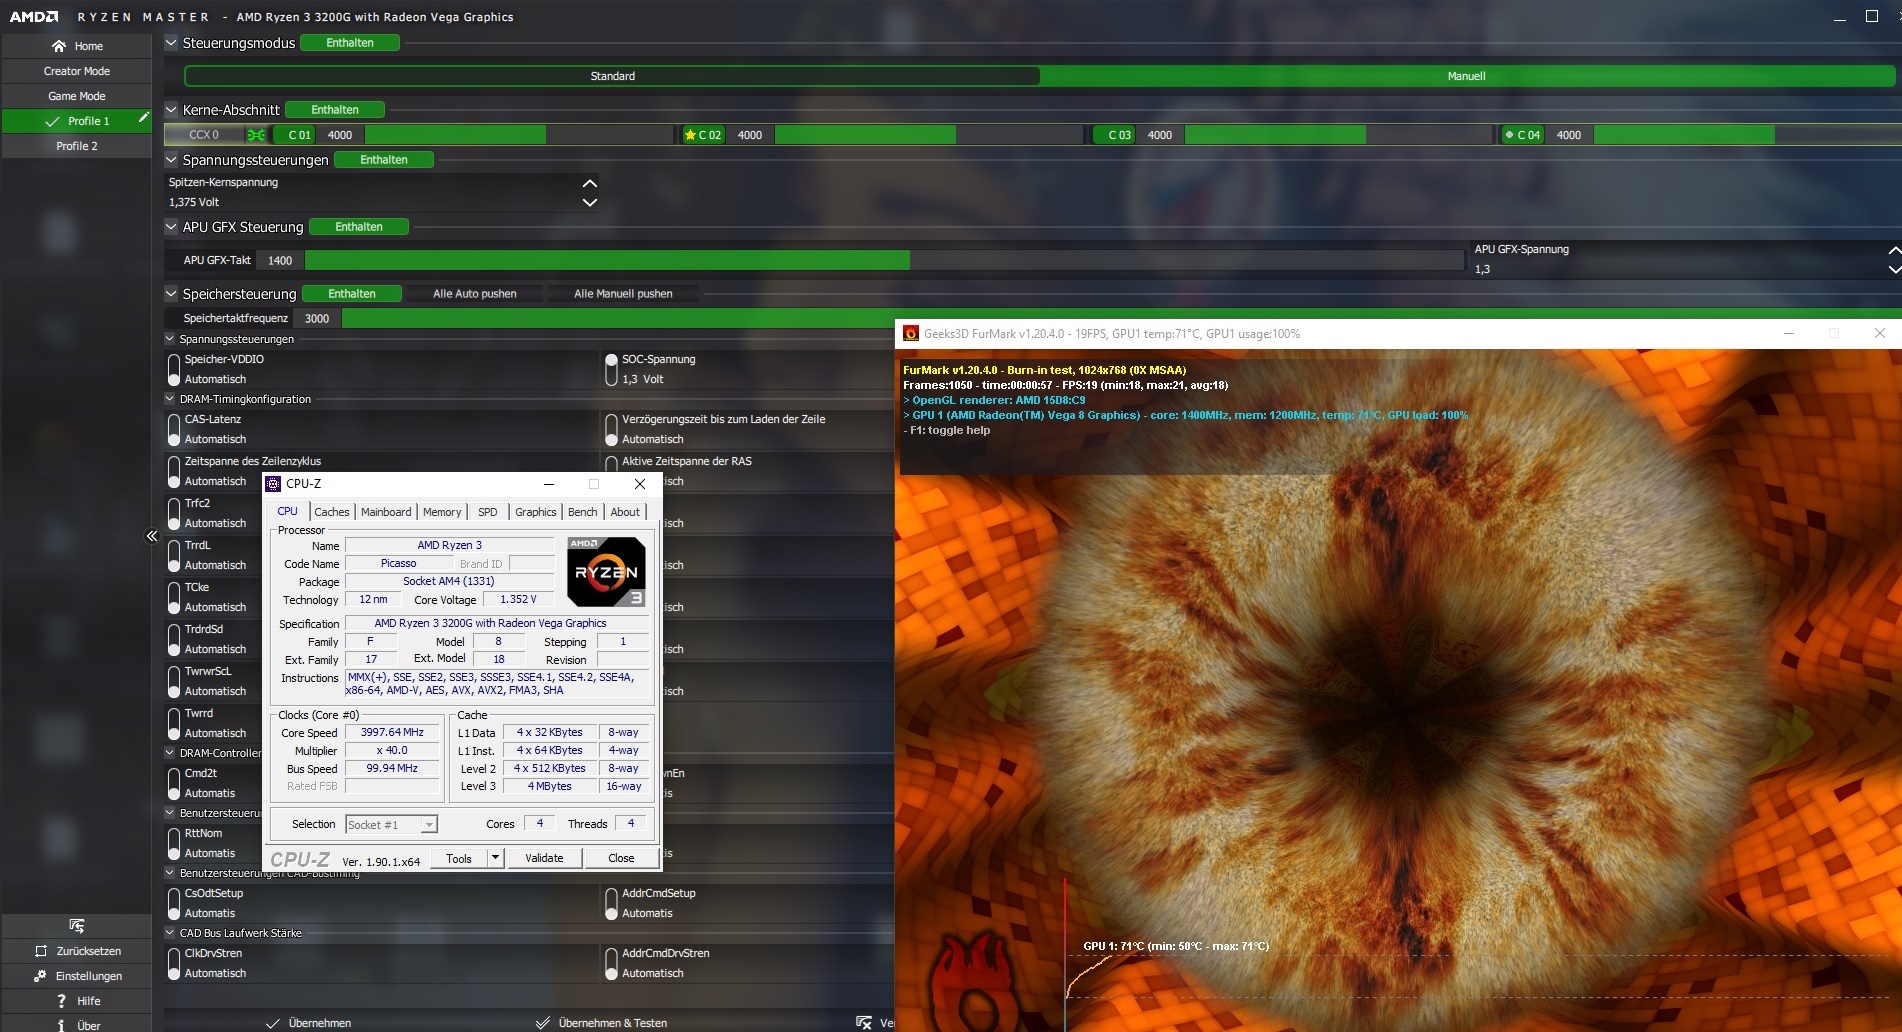The width and height of the screenshot is (1902, 1032).
Task: Toggle CAS-Latenz automatic switch
Action: (174, 429)
